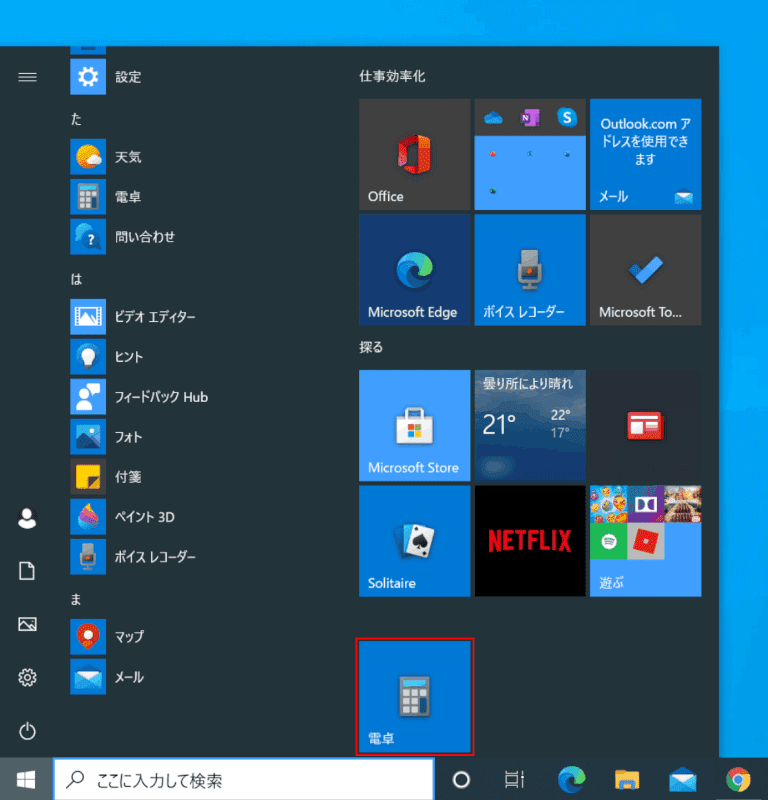Open the red News tile
The image size is (768, 800).
(x=646, y=426)
